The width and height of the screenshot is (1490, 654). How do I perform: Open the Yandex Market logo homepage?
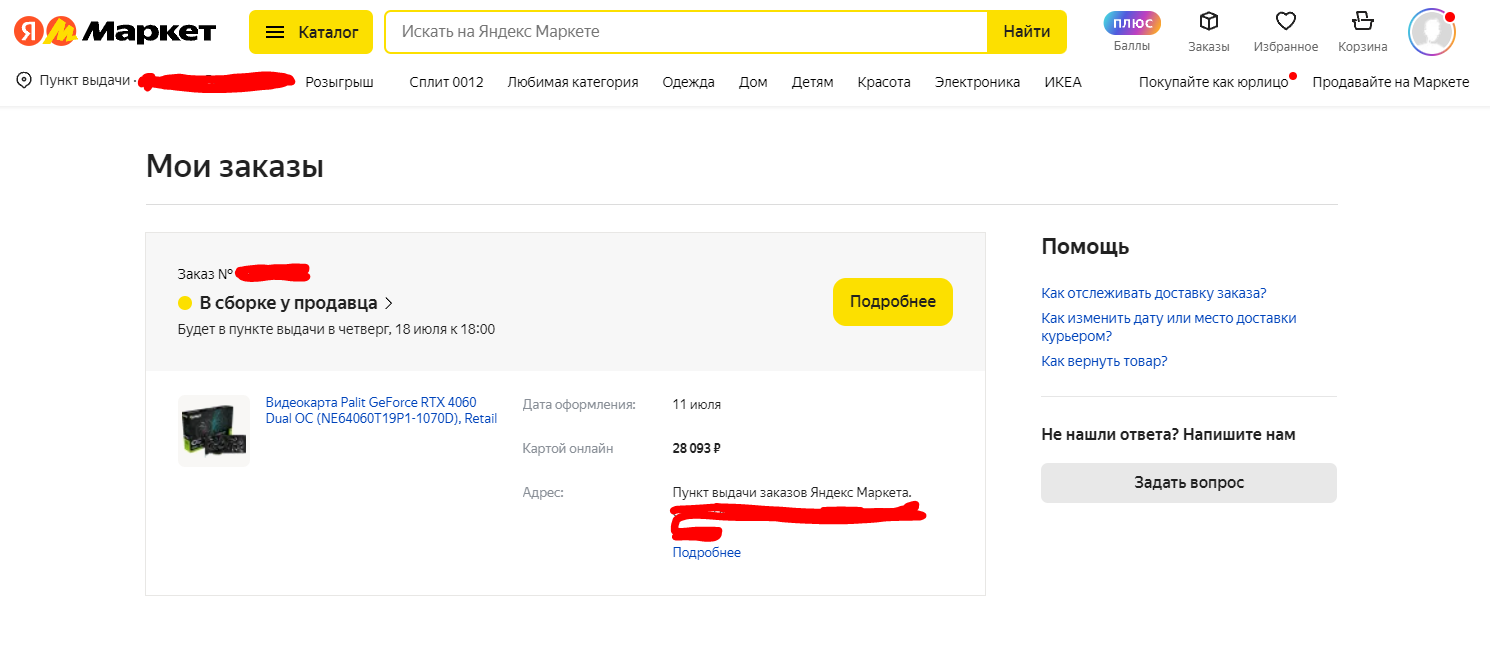115,32
